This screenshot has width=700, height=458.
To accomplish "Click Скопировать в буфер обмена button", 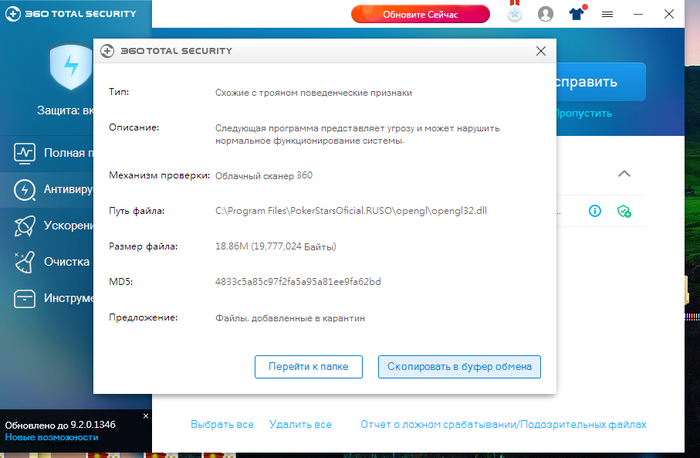I will coord(459,366).
